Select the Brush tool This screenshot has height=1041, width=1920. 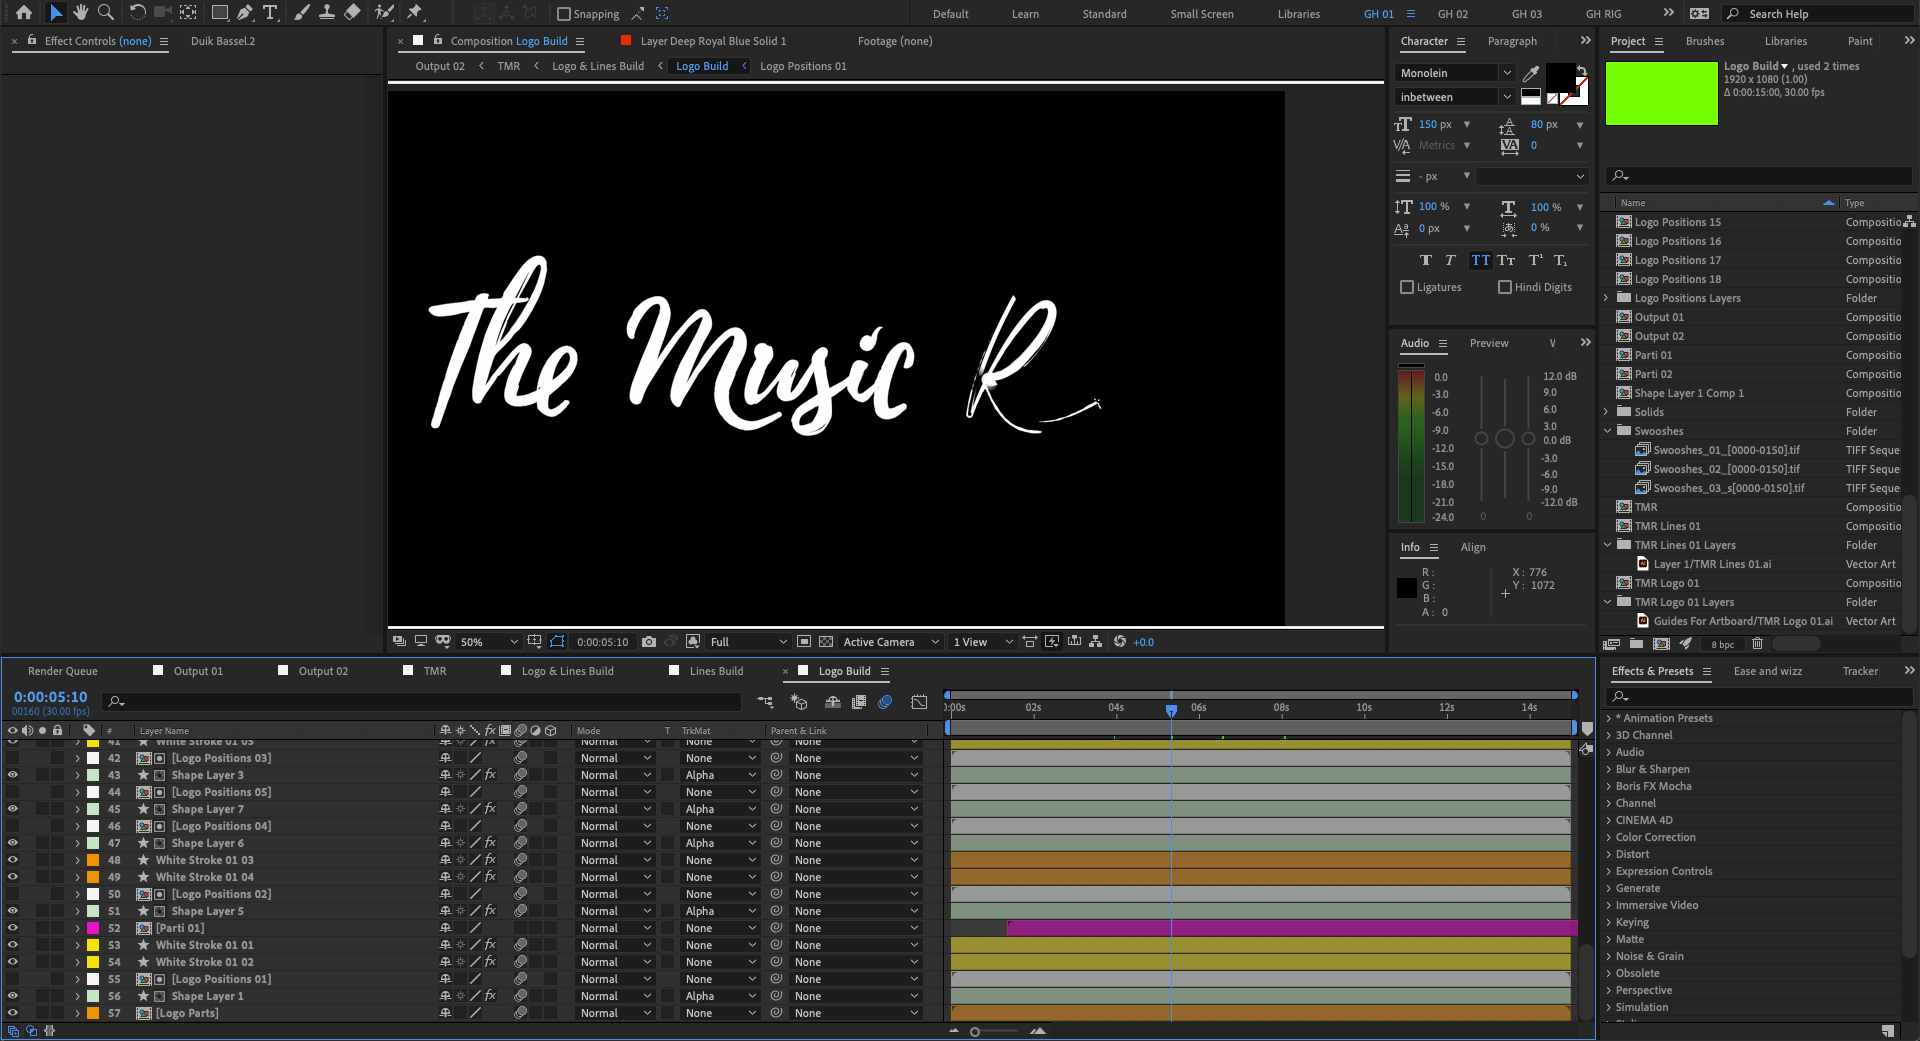click(x=302, y=13)
